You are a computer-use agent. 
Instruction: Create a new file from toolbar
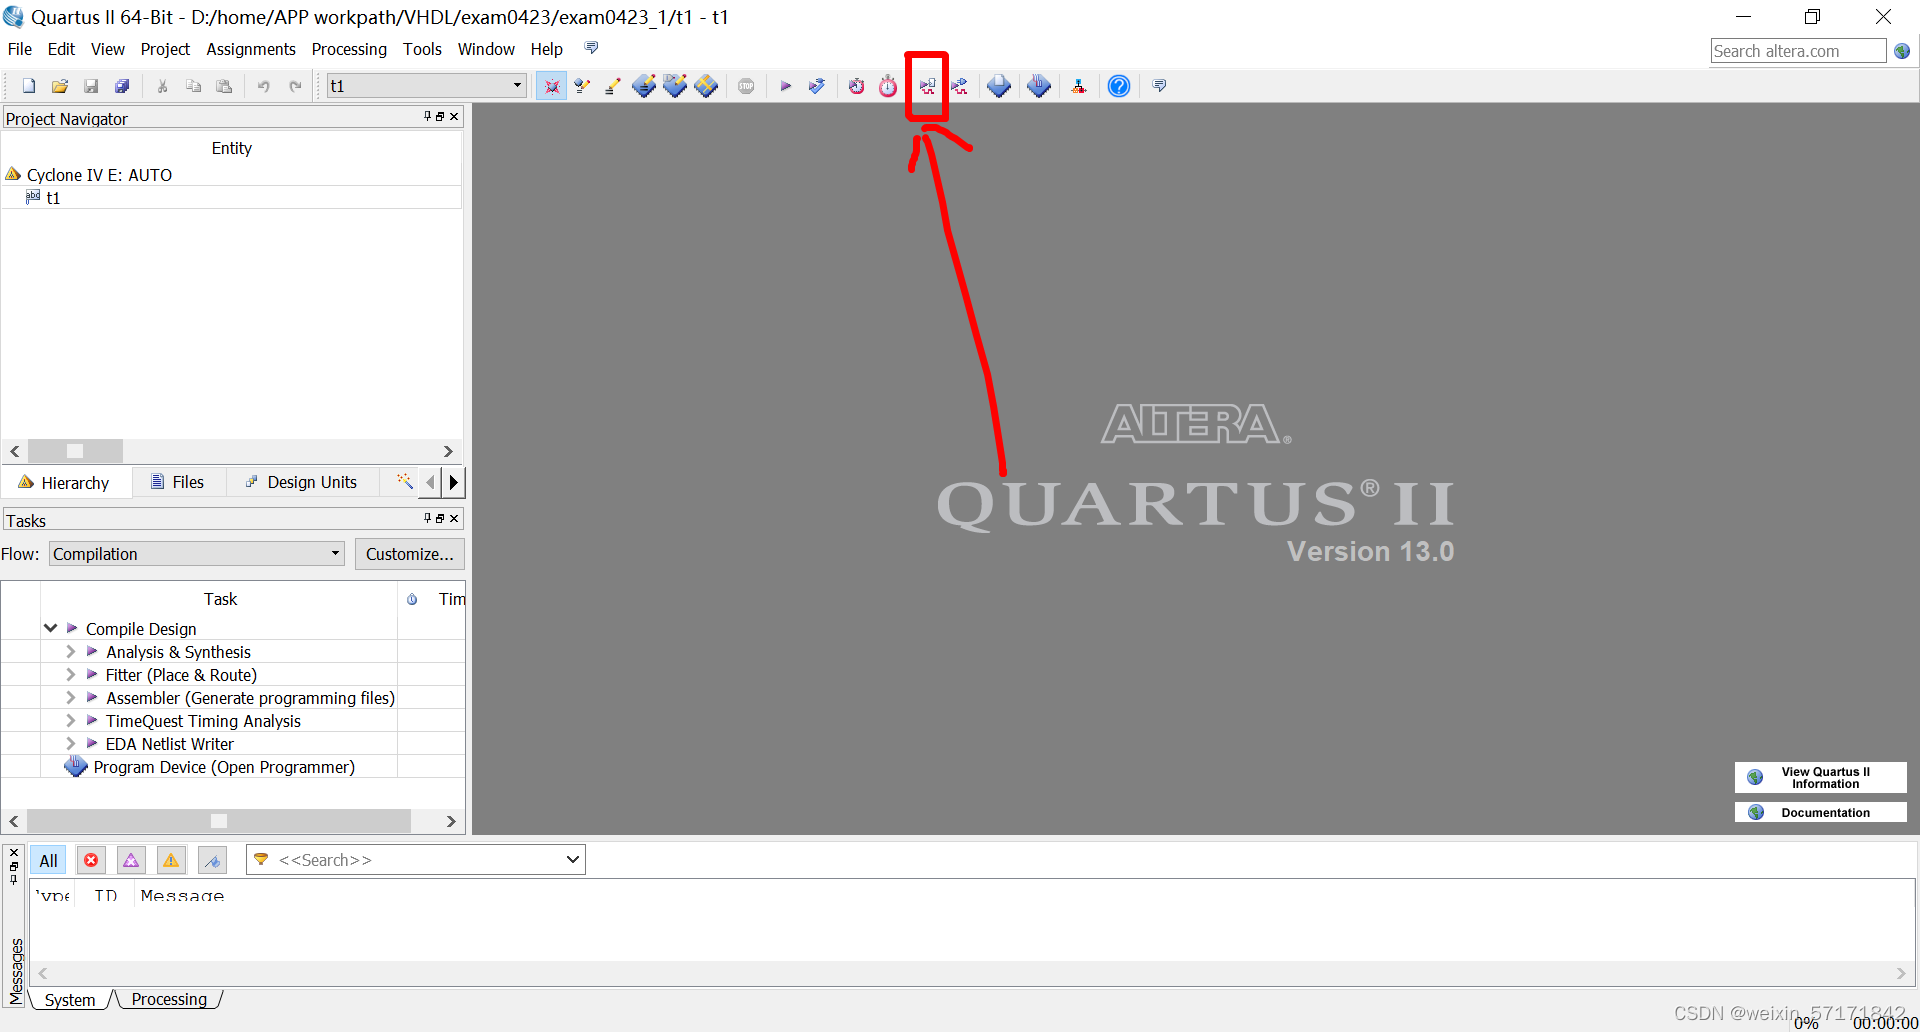(x=29, y=86)
